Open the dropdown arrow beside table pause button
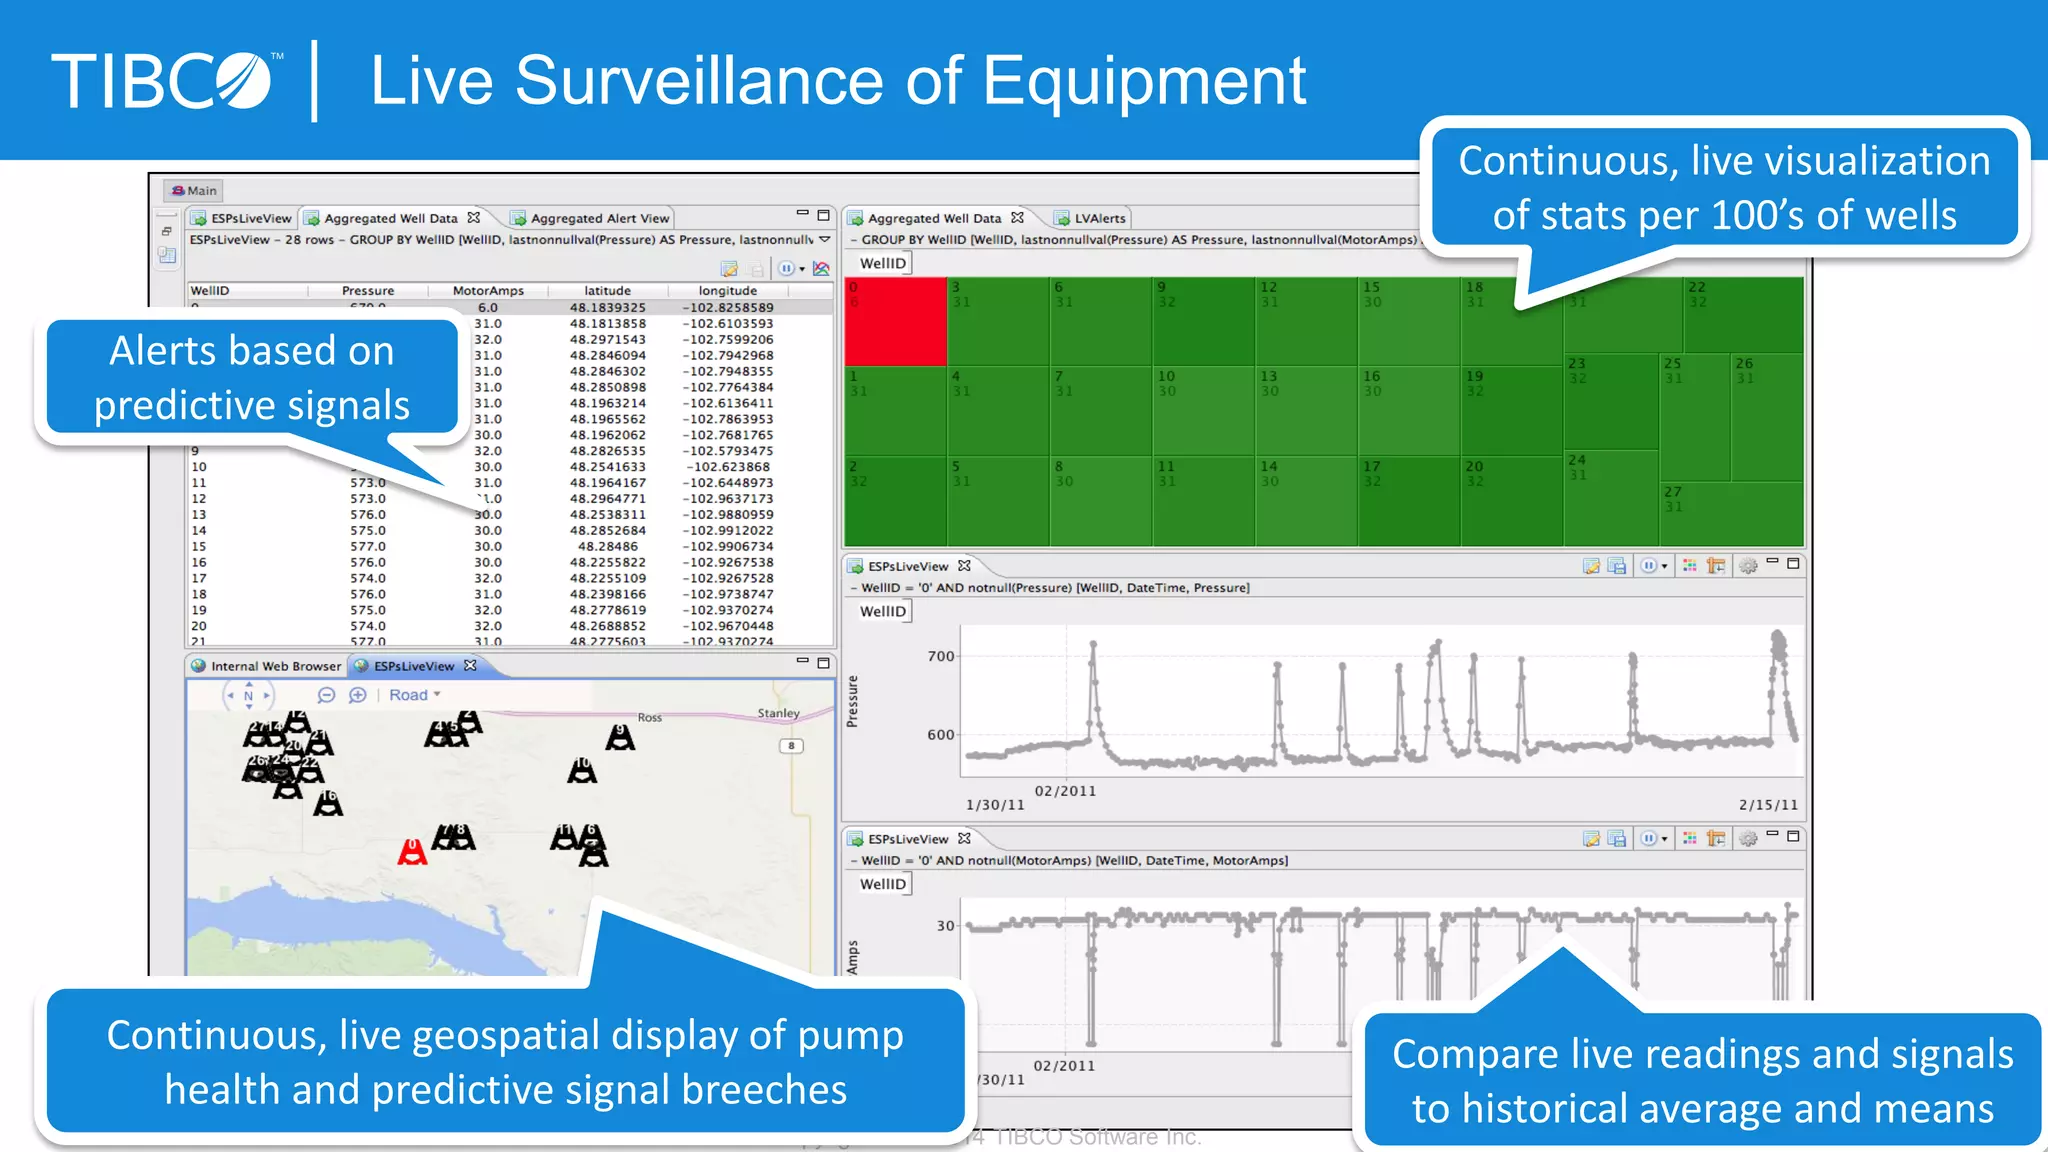The width and height of the screenshot is (2048, 1152). [x=802, y=269]
